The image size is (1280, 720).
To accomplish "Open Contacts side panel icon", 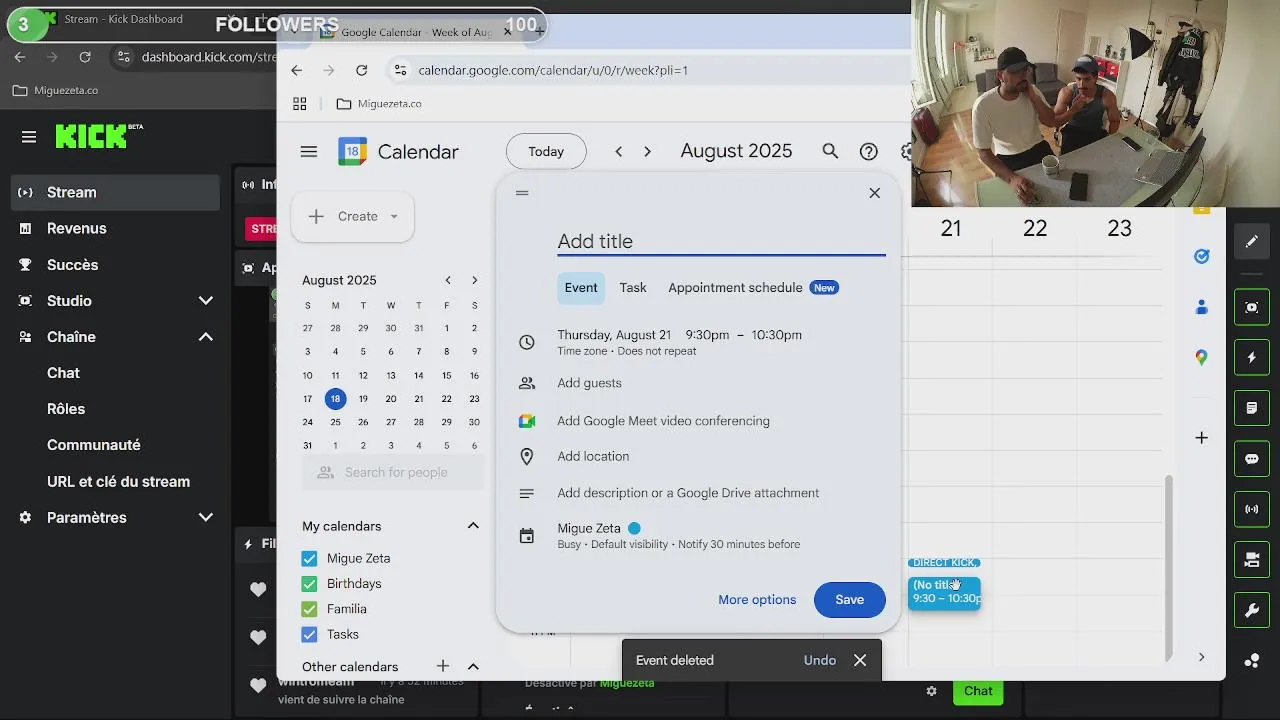I will coord(1202,307).
